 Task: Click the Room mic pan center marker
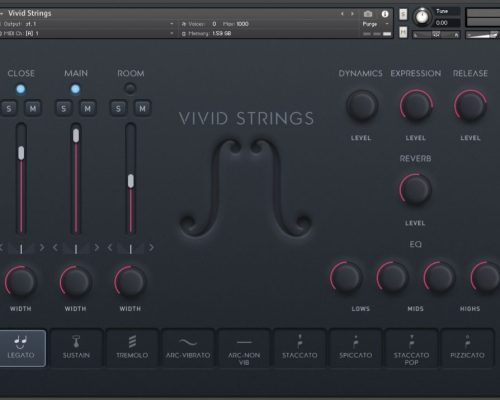[130, 249]
